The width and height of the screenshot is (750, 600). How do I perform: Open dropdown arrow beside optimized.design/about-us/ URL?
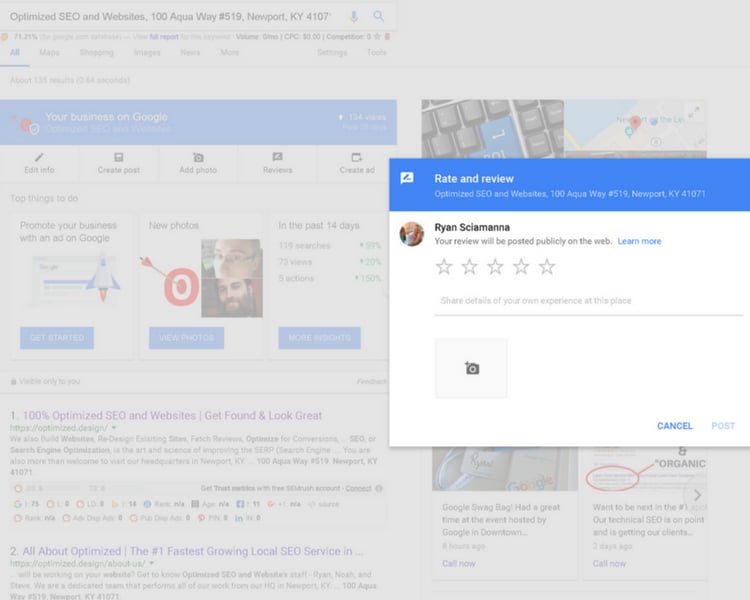click(151, 564)
